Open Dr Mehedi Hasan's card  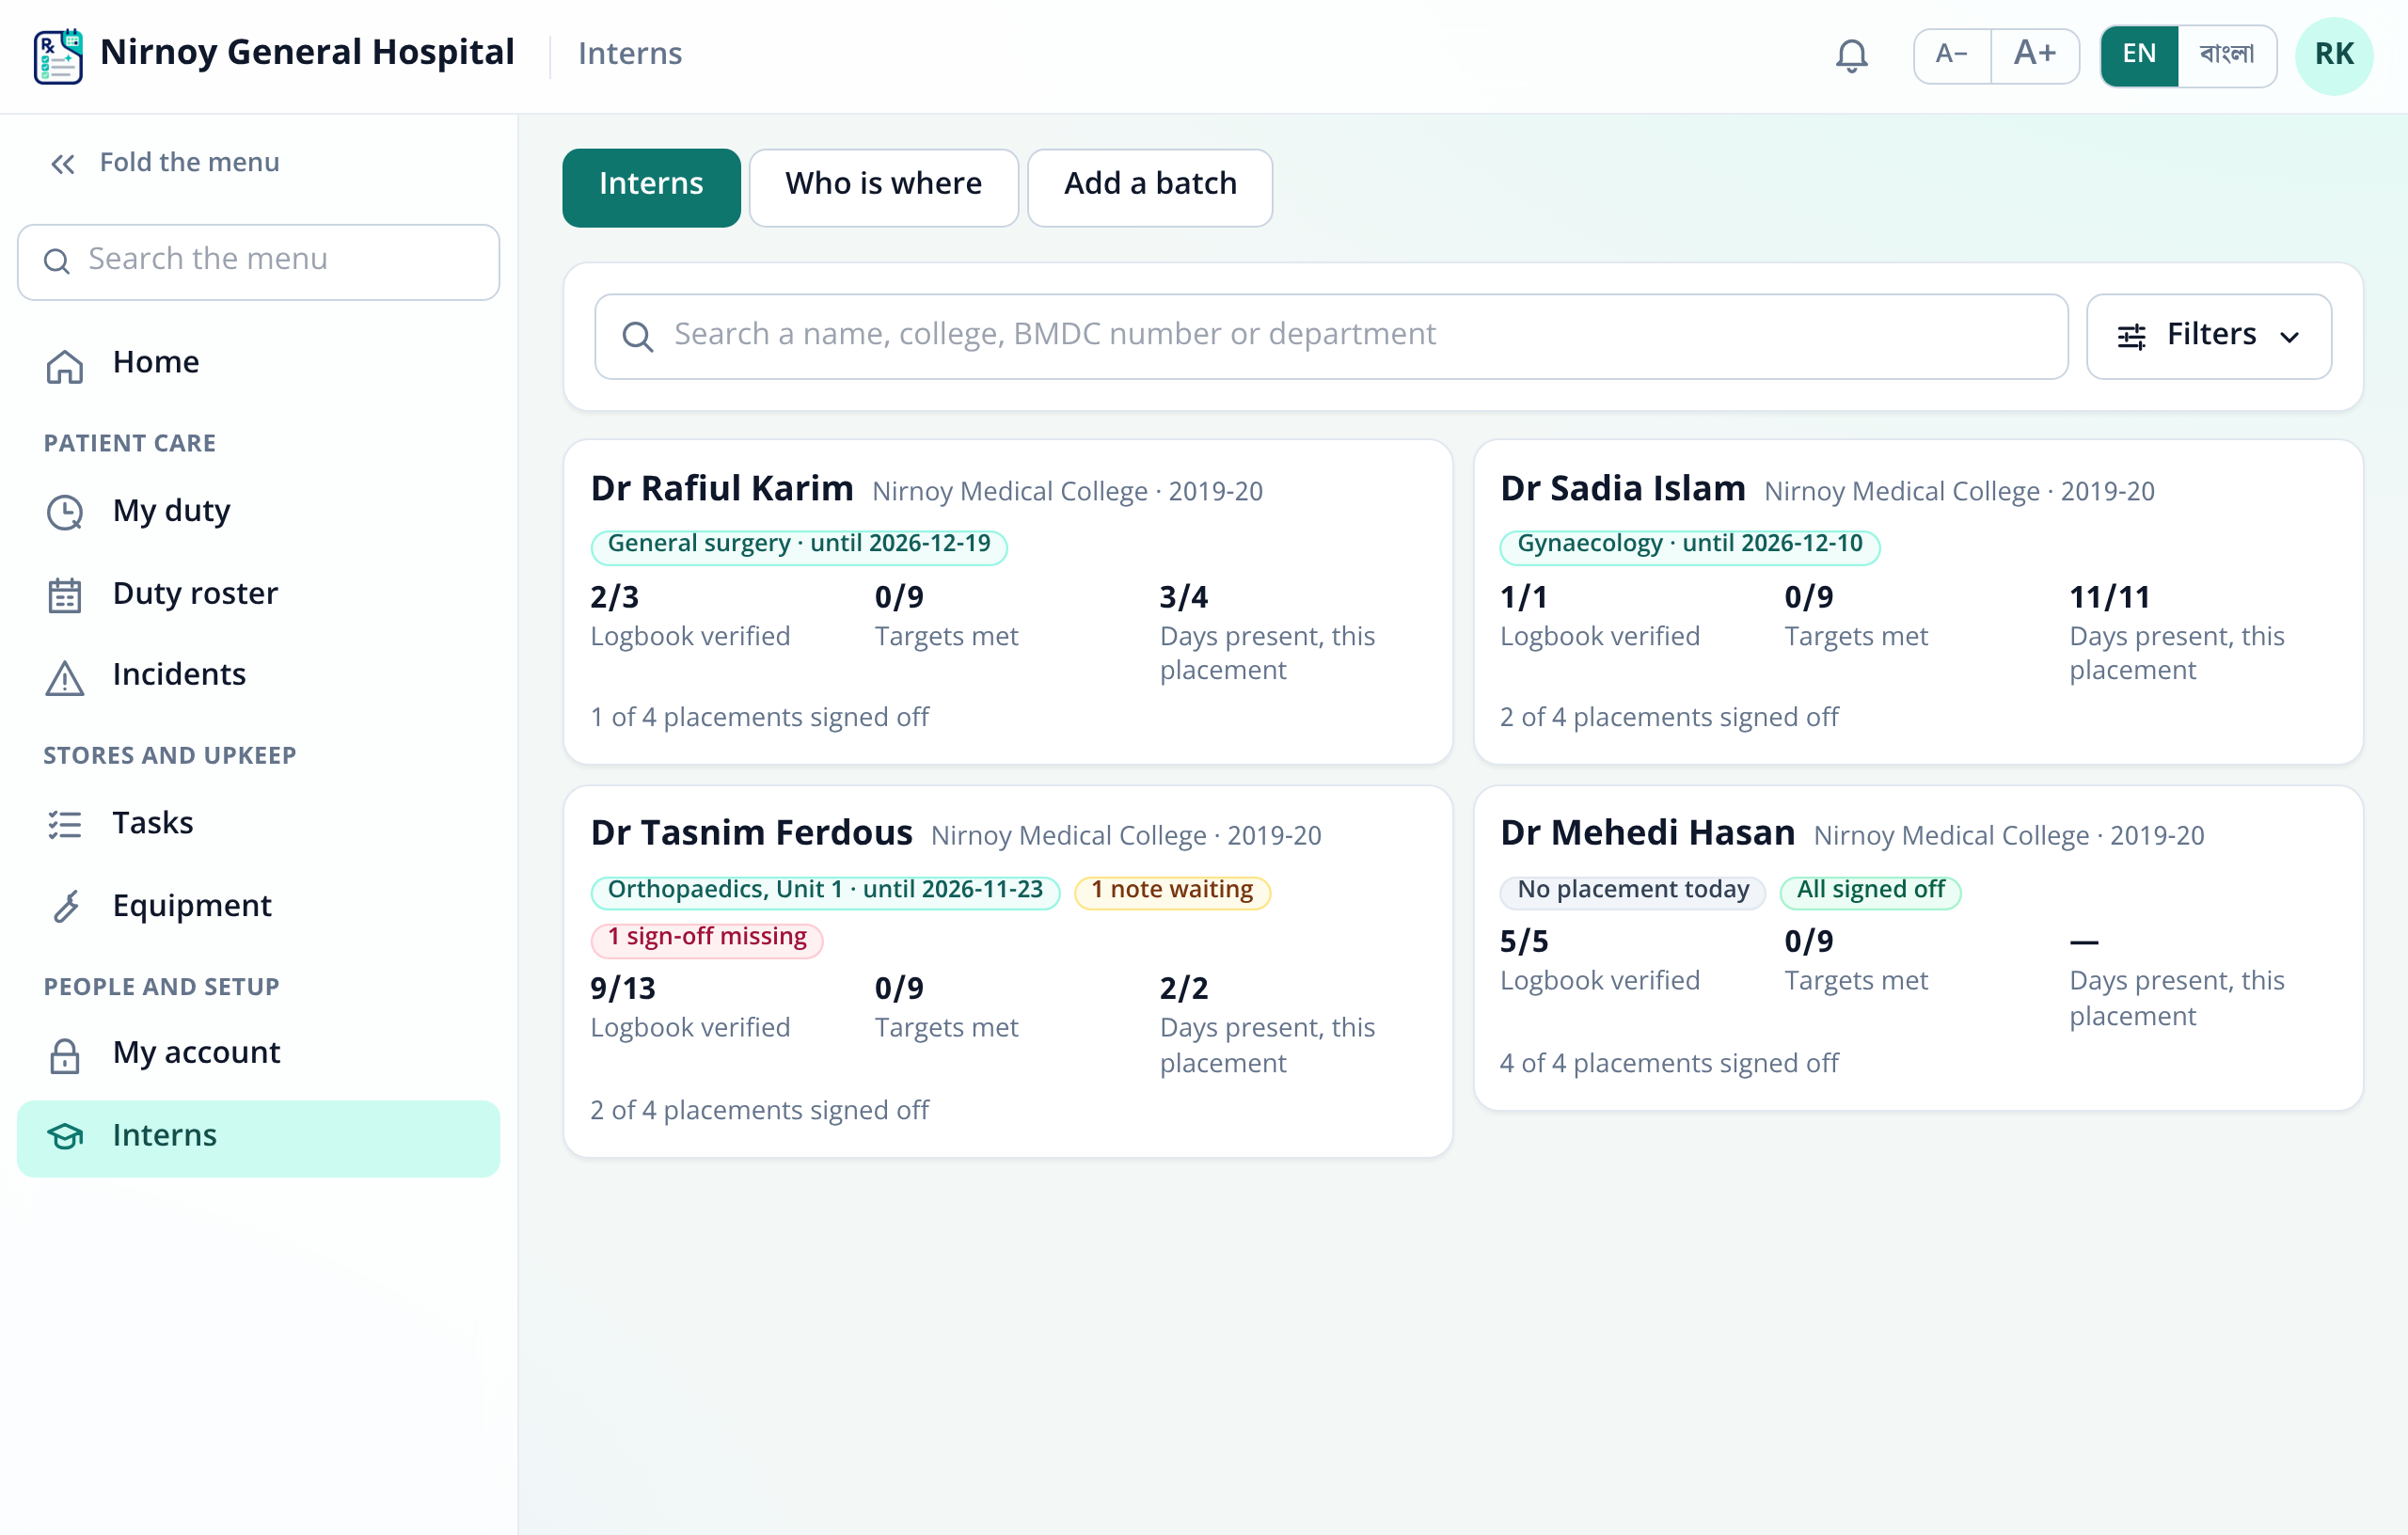coord(1917,947)
